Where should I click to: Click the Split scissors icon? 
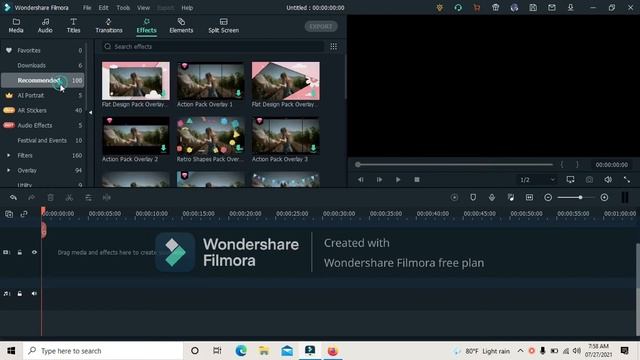click(69, 198)
